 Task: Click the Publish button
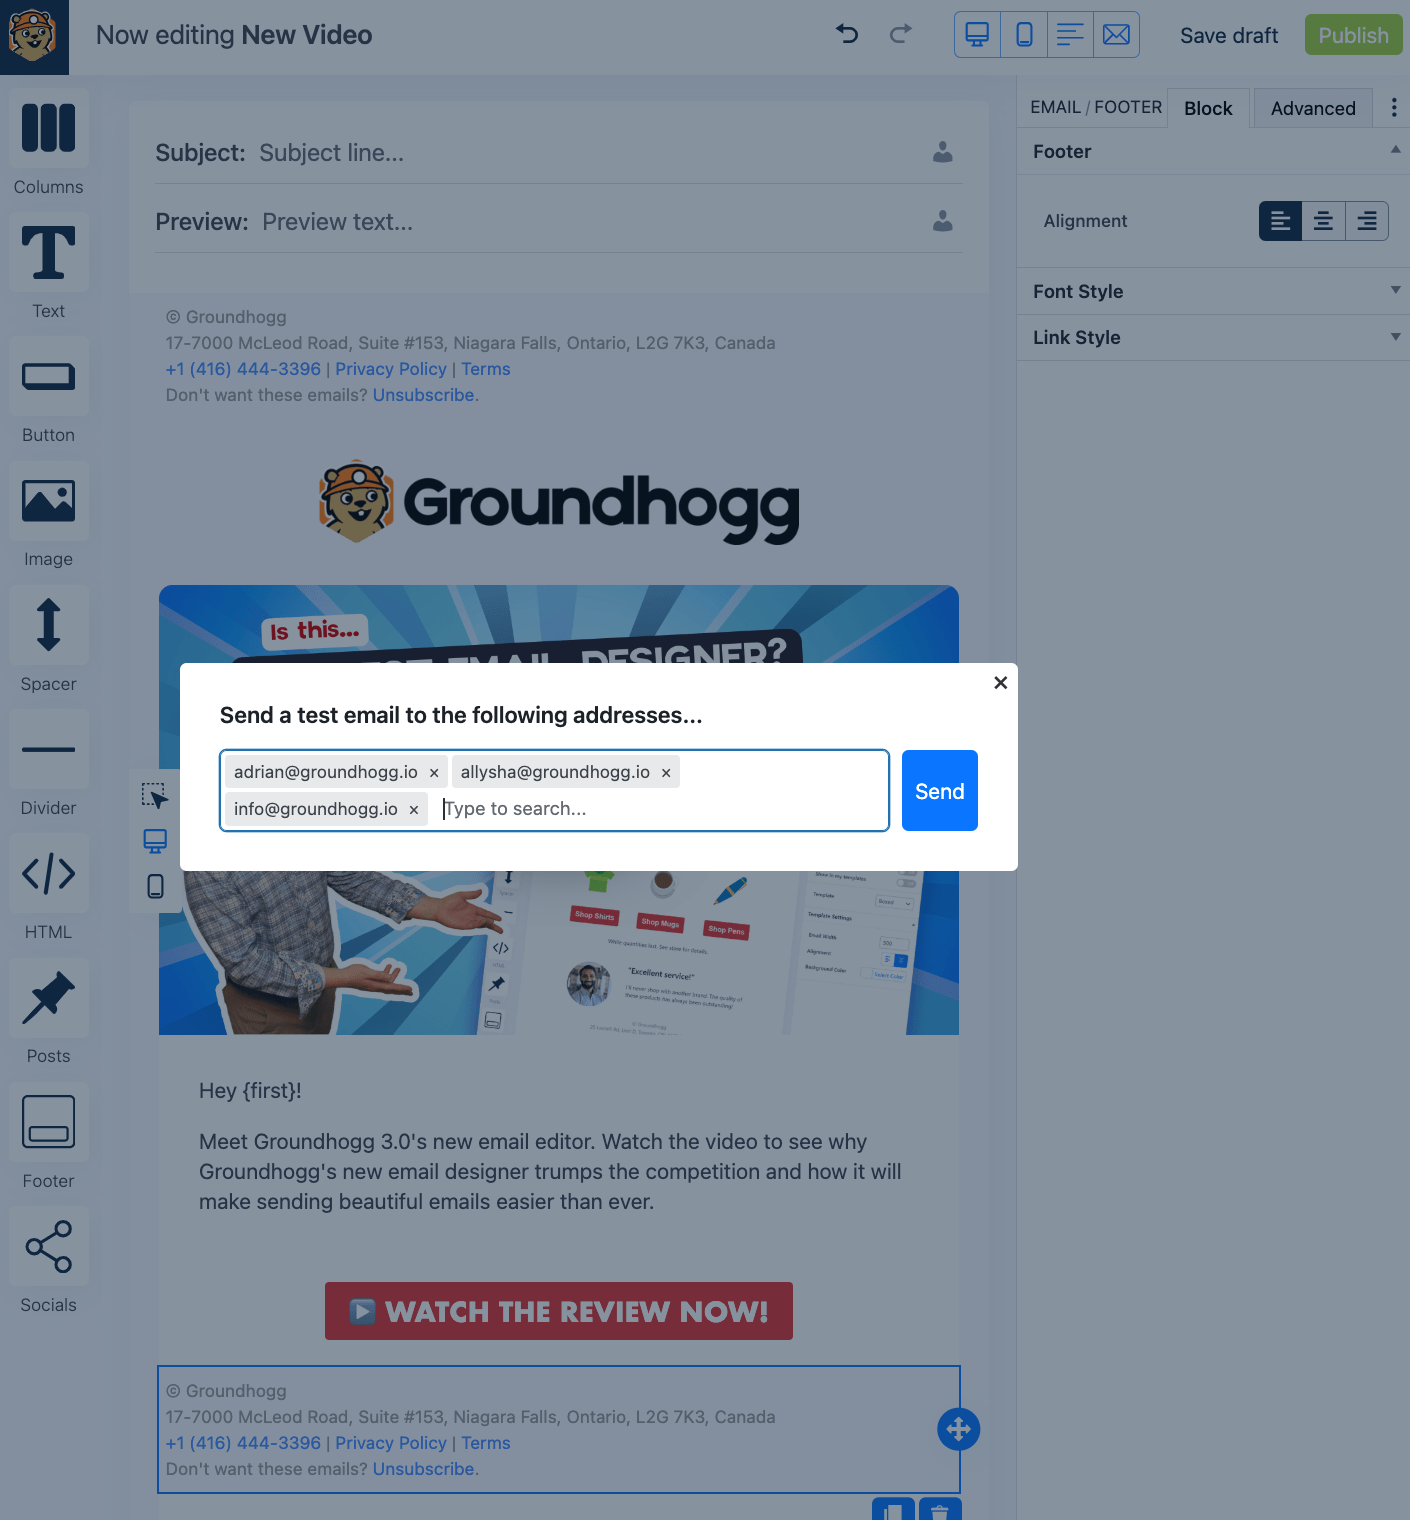pyautogui.click(x=1353, y=35)
